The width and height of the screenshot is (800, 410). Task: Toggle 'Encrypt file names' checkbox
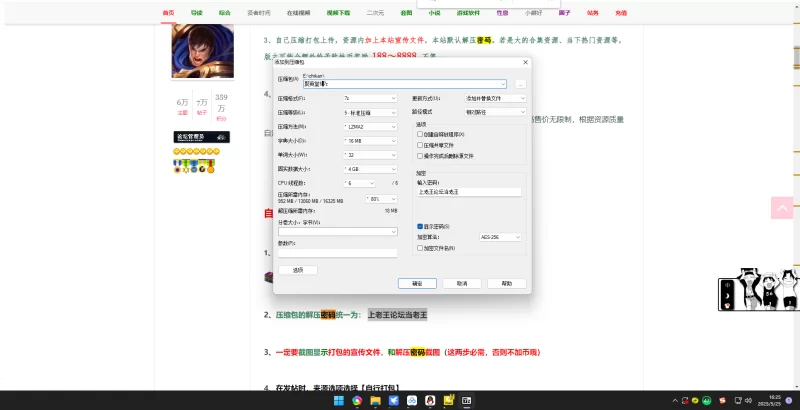pyautogui.click(x=420, y=248)
